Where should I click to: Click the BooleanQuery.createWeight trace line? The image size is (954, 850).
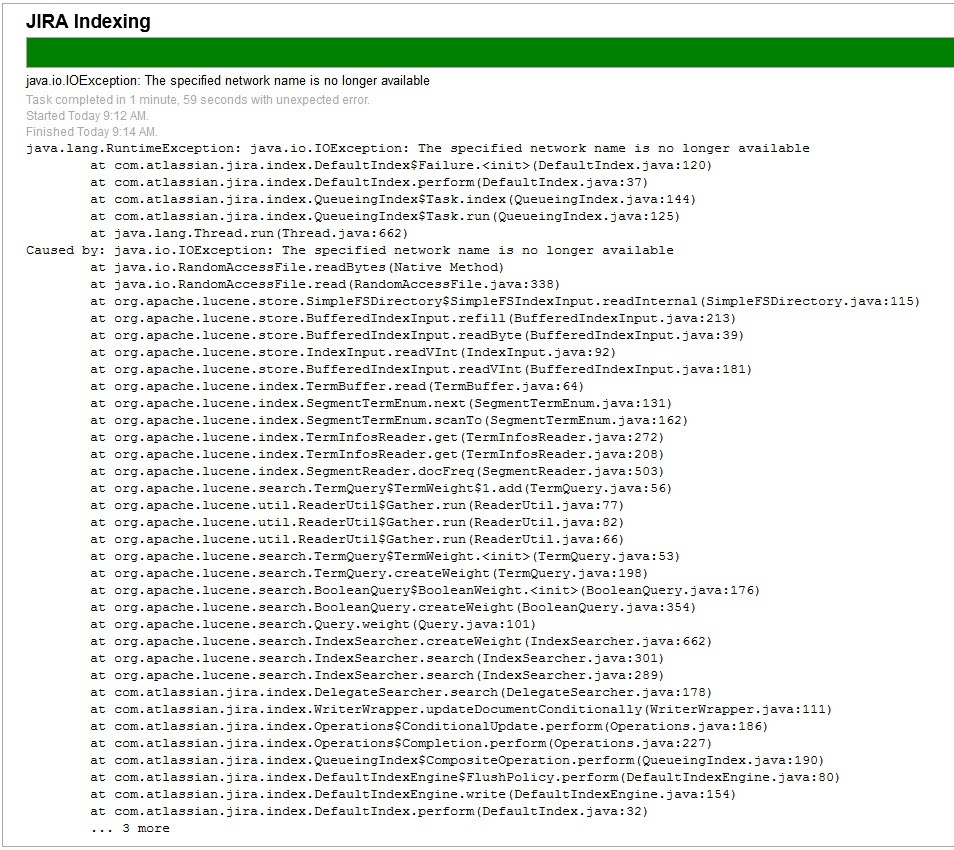click(393, 608)
